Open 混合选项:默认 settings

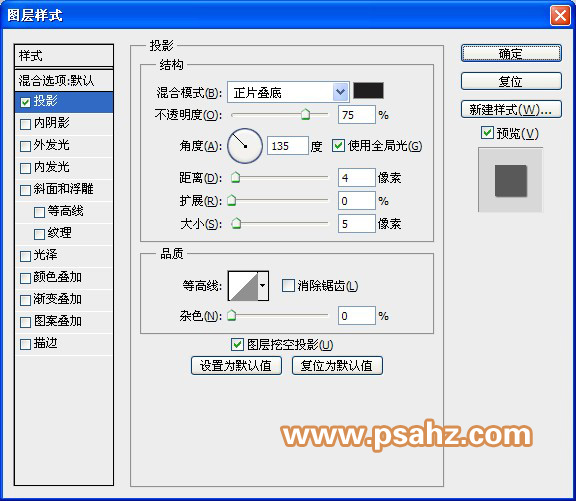64,80
